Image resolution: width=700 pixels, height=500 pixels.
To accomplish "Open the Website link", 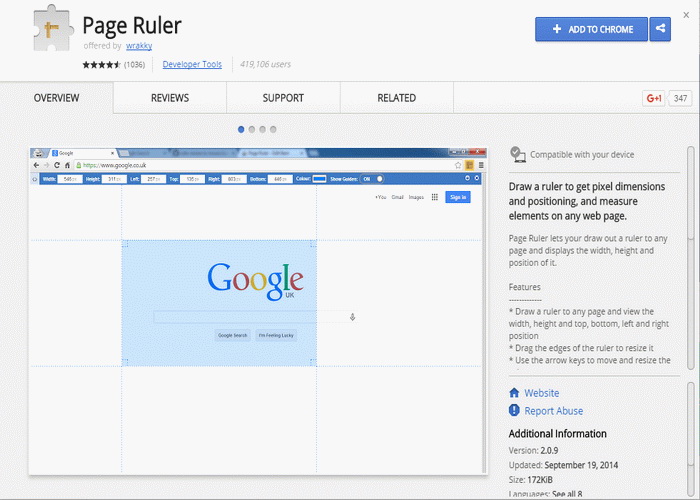I will click(542, 393).
